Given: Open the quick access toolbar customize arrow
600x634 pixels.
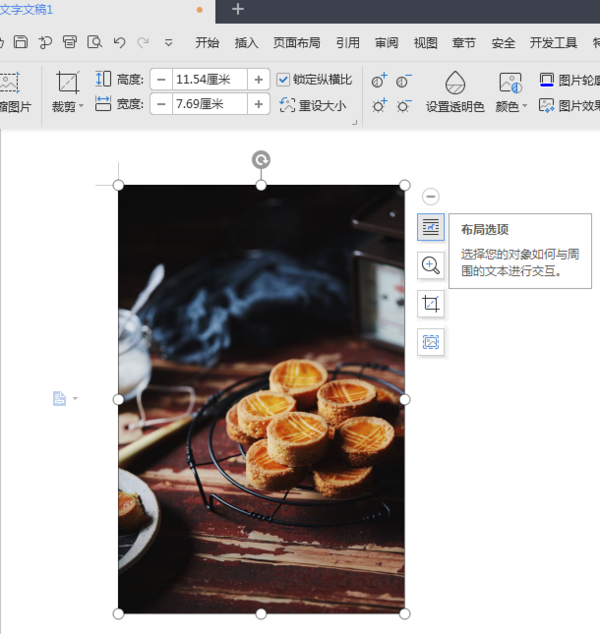Looking at the screenshot, I should [168, 42].
